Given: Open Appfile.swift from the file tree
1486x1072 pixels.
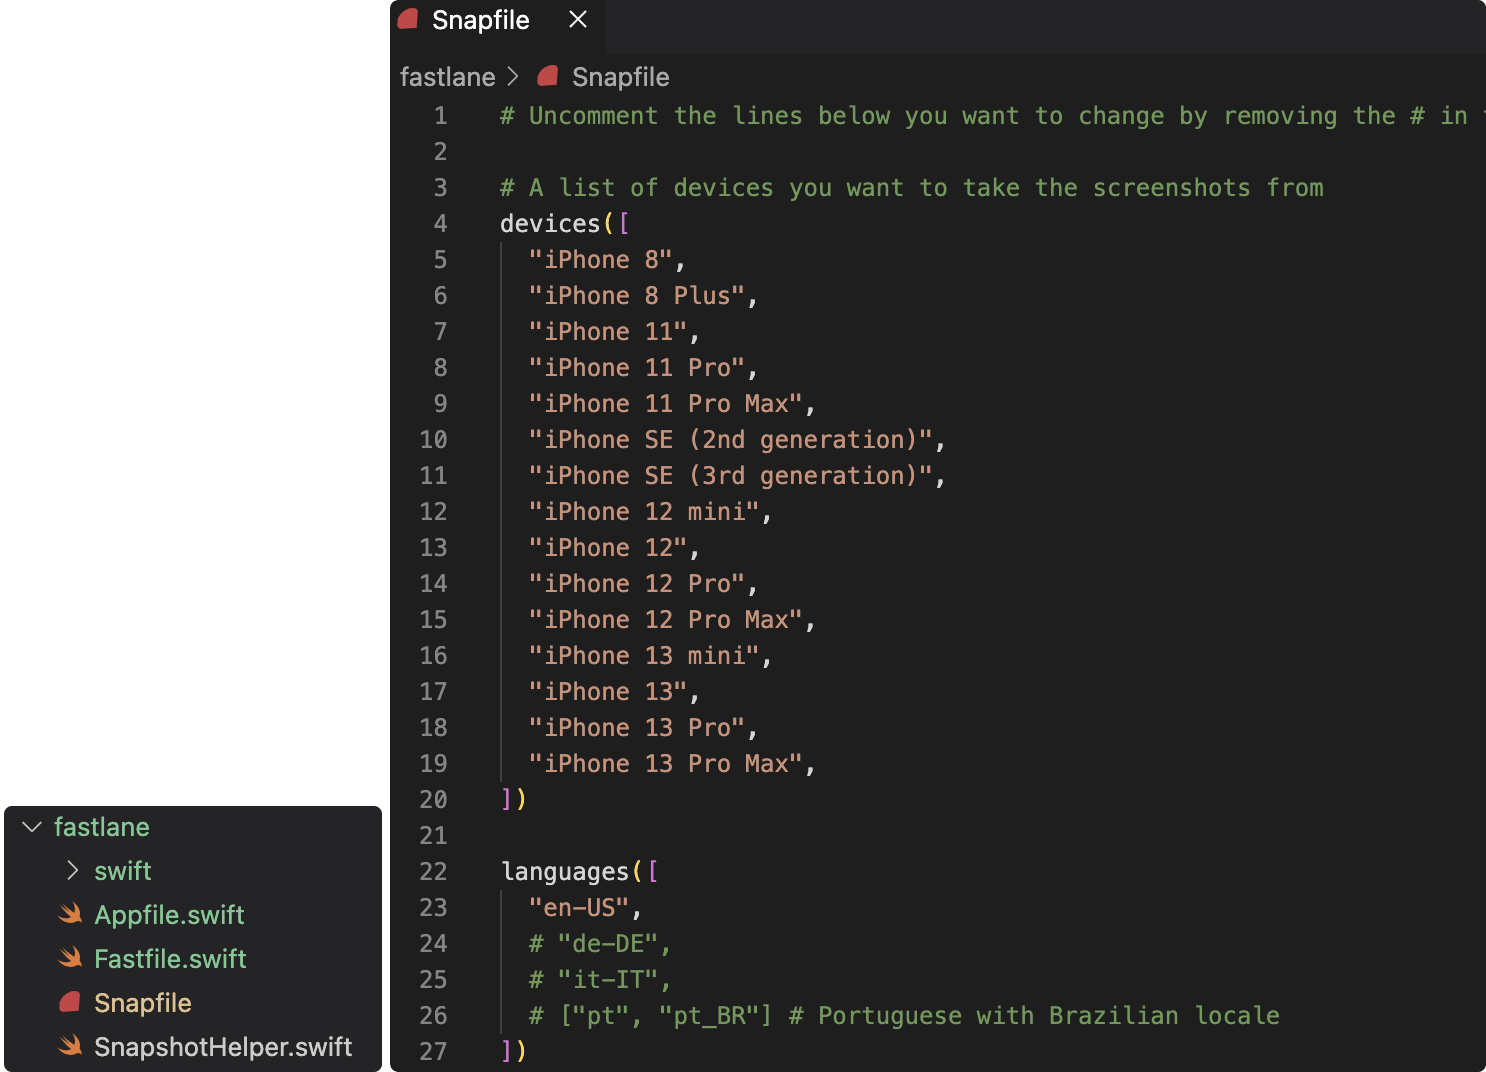Looking at the screenshot, I should pos(169,915).
